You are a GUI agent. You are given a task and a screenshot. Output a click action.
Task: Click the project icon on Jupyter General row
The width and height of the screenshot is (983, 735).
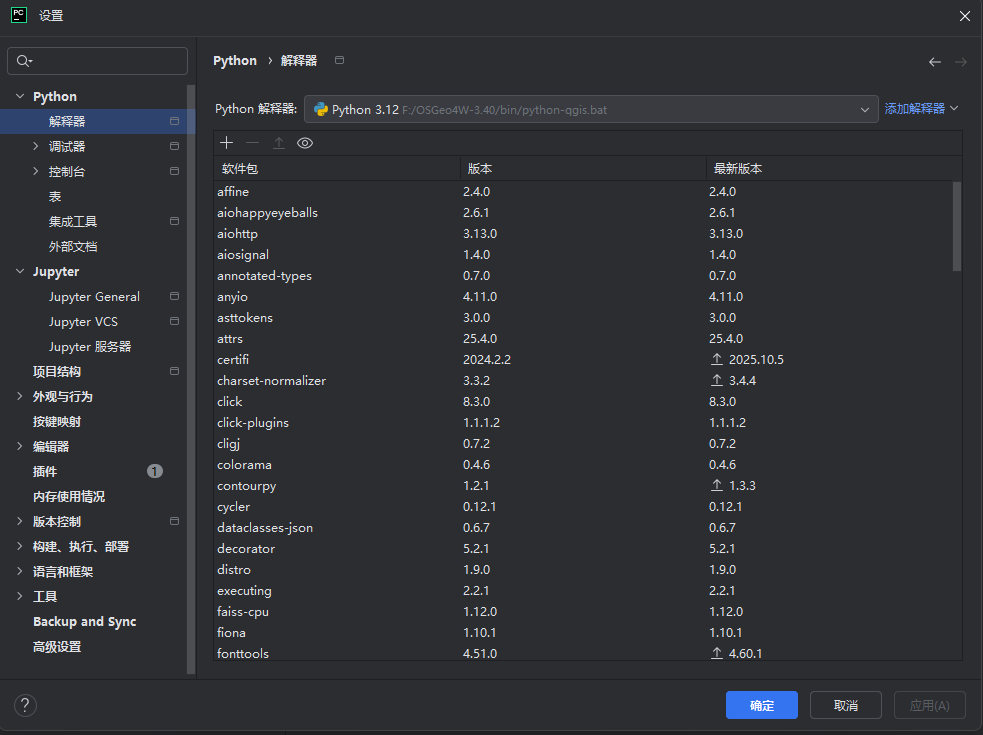(x=174, y=296)
